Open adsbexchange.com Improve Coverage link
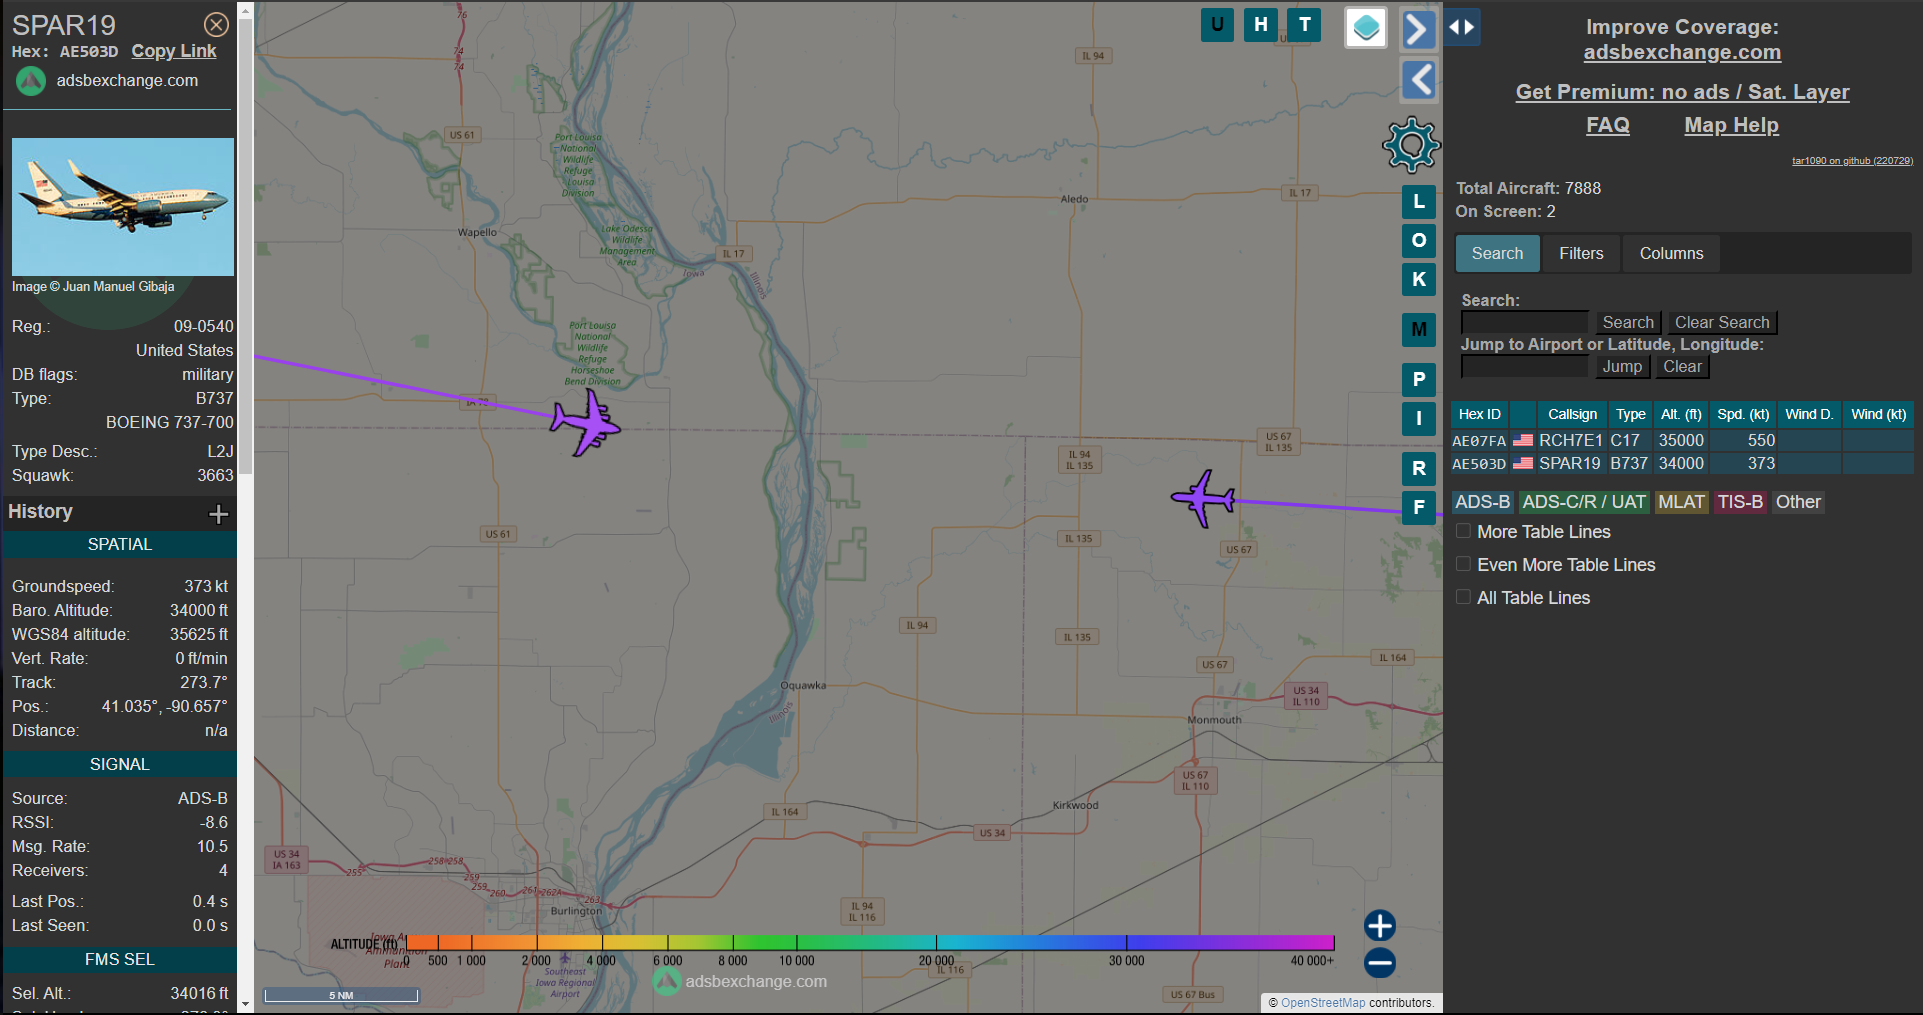The image size is (1923, 1015). click(1682, 52)
